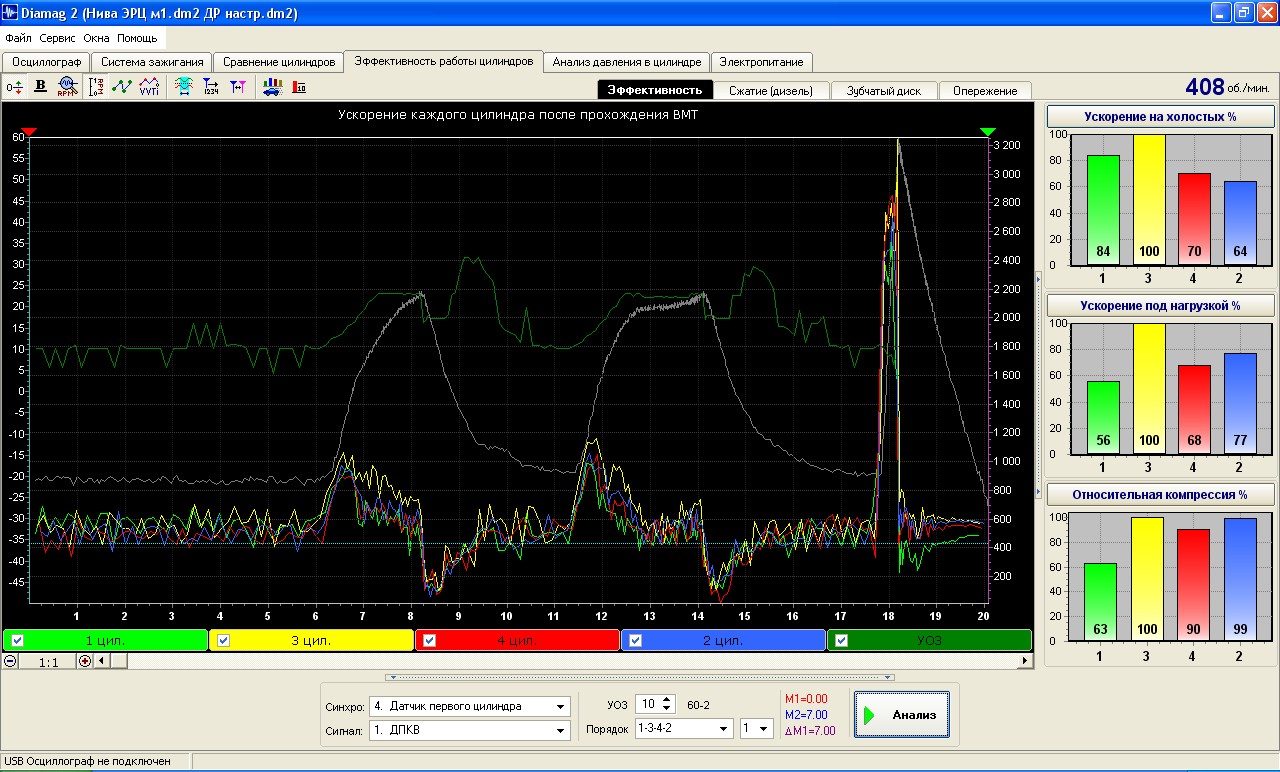Open the Файл menu

[x=18, y=38]
